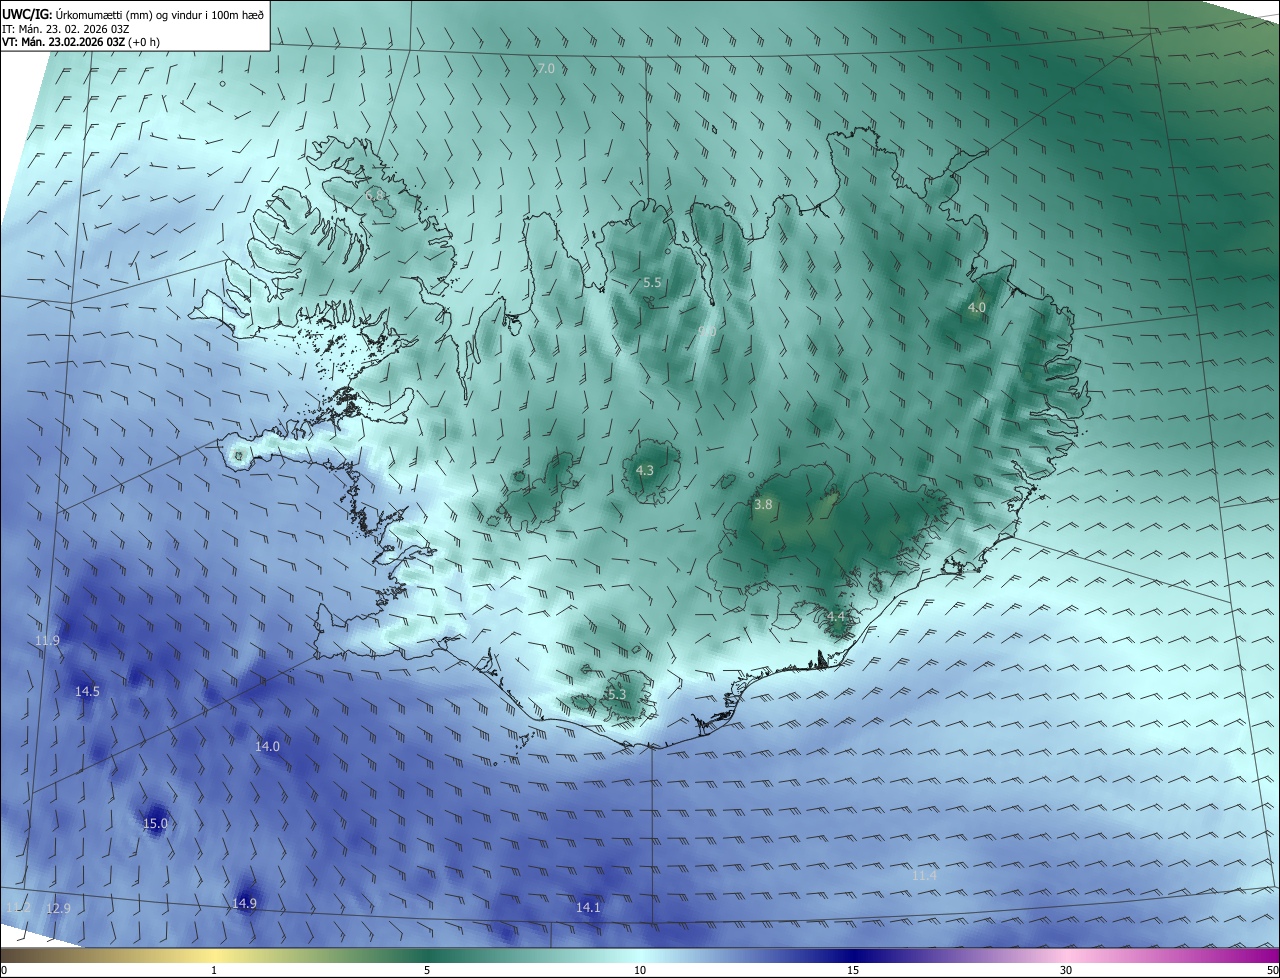
Task: Click the 15.0 value label on the map
Action: tap(155, 824)
